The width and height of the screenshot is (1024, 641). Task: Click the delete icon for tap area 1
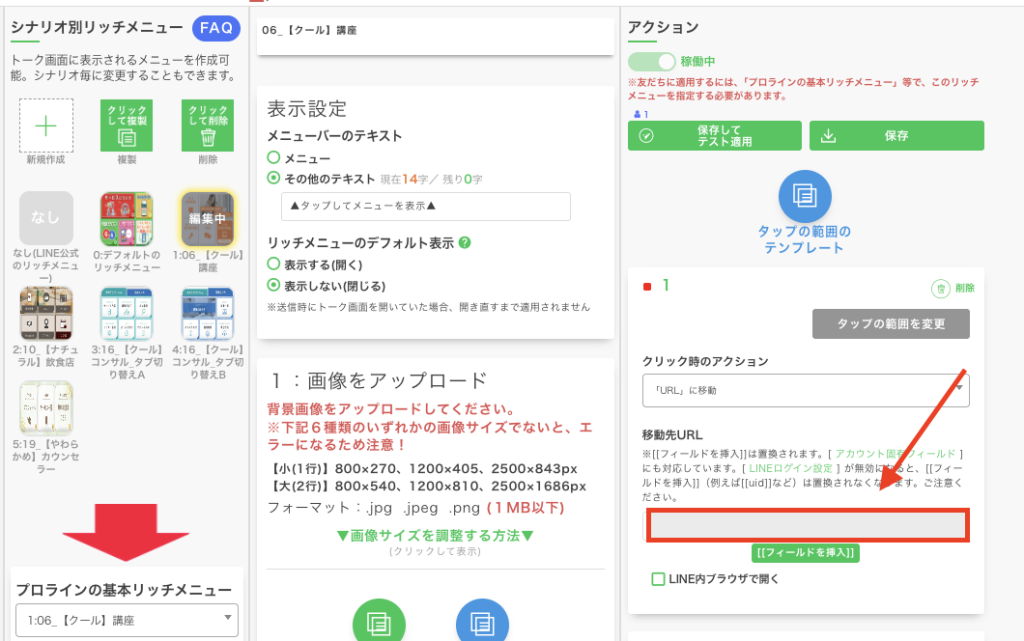(939, 288)
